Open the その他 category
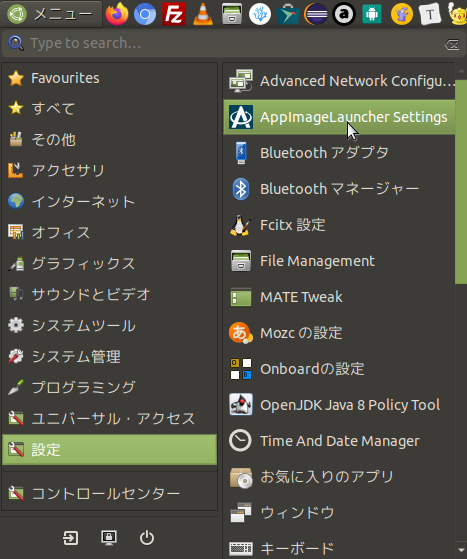The image size is (467, 559). click(x=109, y=139)
